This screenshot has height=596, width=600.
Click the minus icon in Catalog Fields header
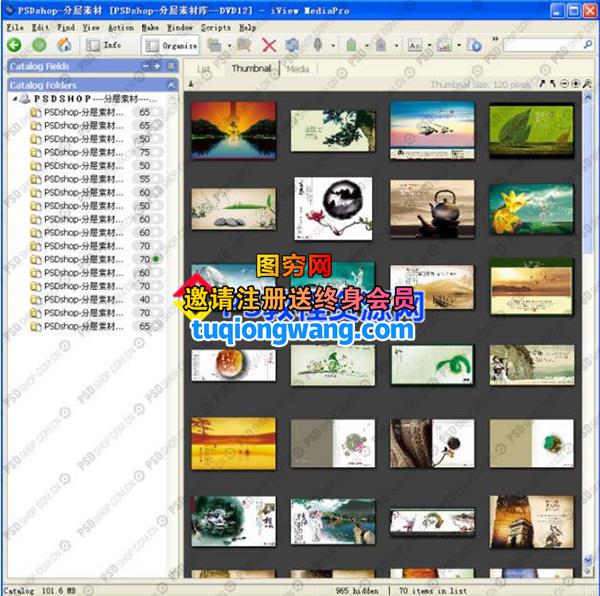tap(145, 66)
